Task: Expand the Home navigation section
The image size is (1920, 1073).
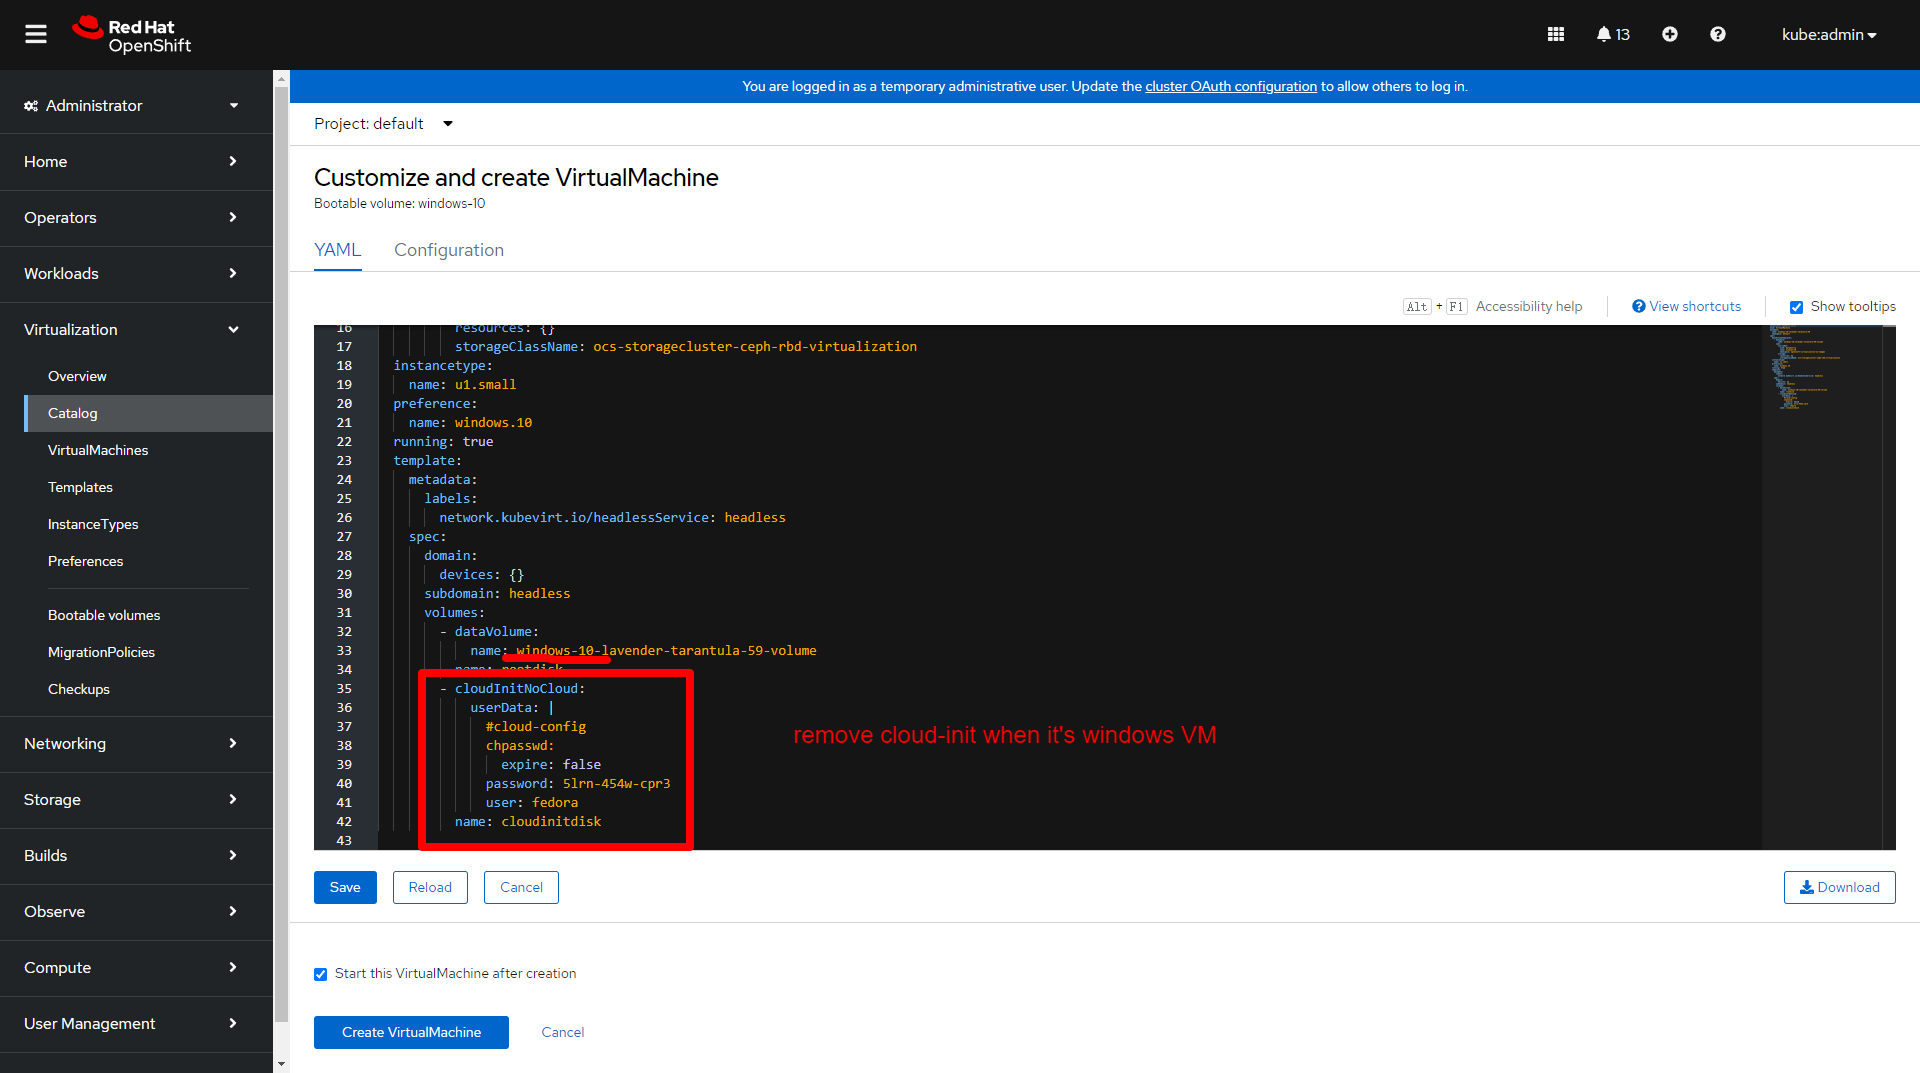Action: 136,161
